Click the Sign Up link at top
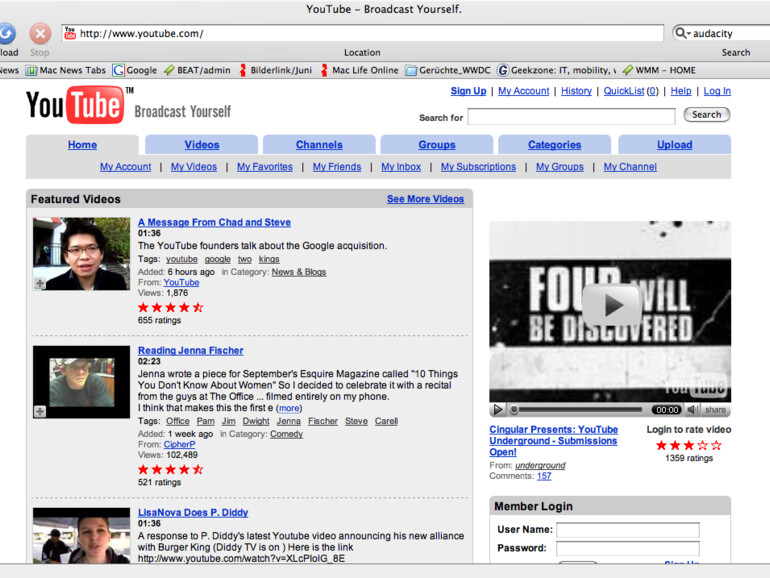The height and width of the screenshot is (578, 770). pos(468,91)
